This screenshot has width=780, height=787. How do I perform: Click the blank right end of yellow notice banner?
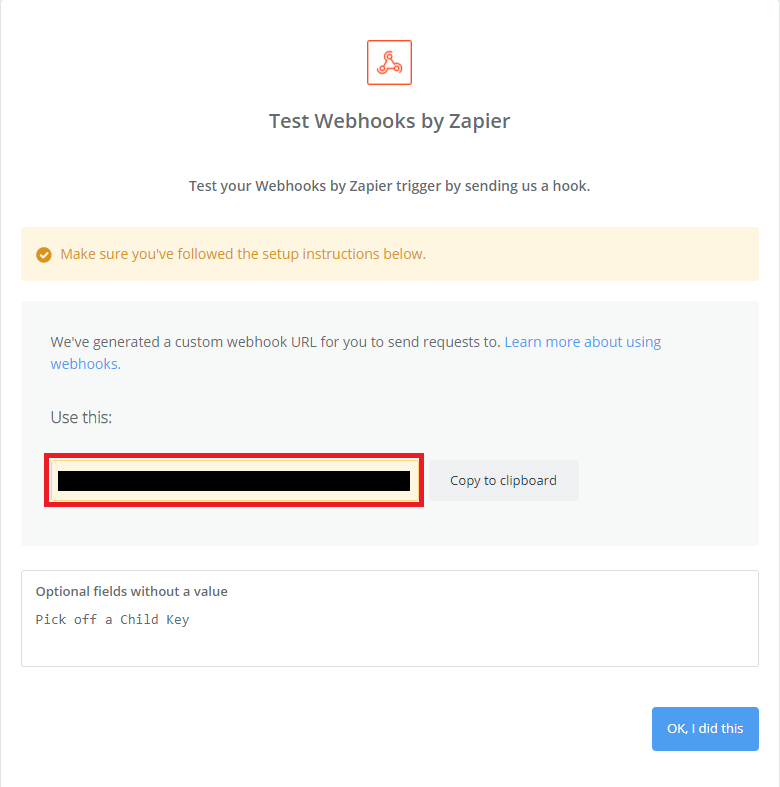point(650,254)
